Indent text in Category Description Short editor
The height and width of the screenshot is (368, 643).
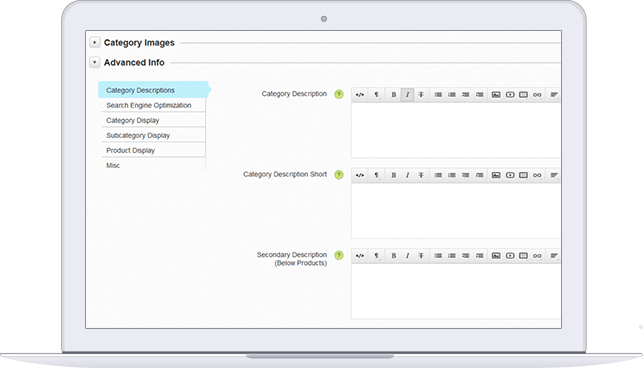[479, 175]
